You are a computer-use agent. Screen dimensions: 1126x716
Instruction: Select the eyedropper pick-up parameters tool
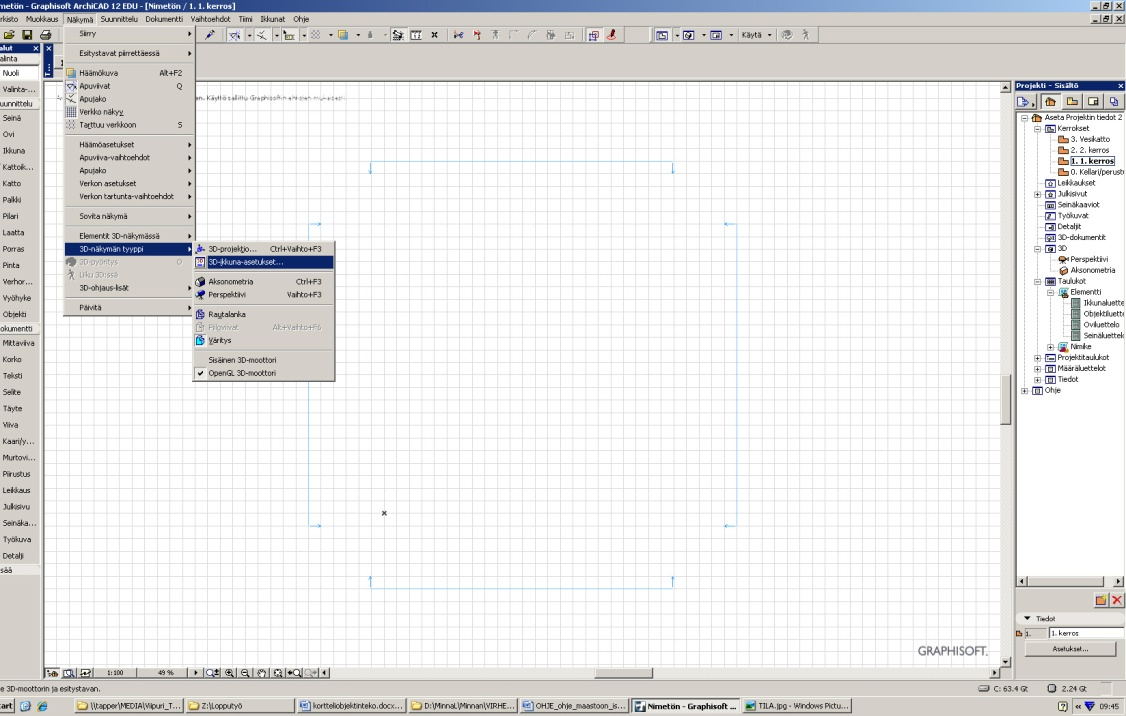[x=210, y=34]
